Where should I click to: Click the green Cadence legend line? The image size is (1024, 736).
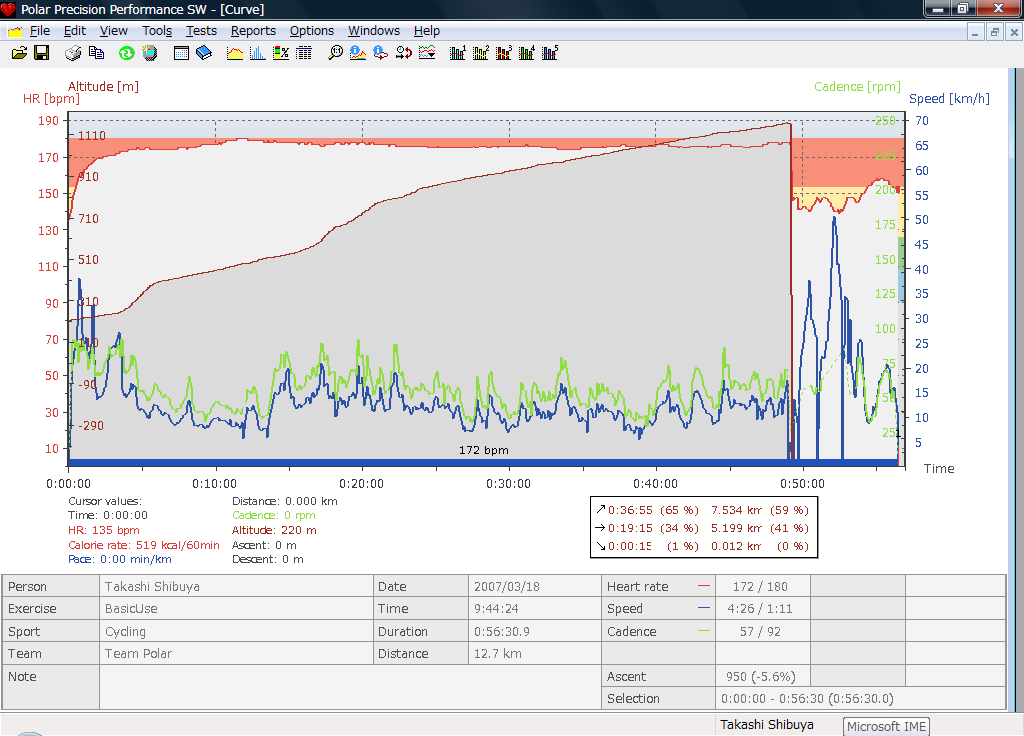pos(704,631)
